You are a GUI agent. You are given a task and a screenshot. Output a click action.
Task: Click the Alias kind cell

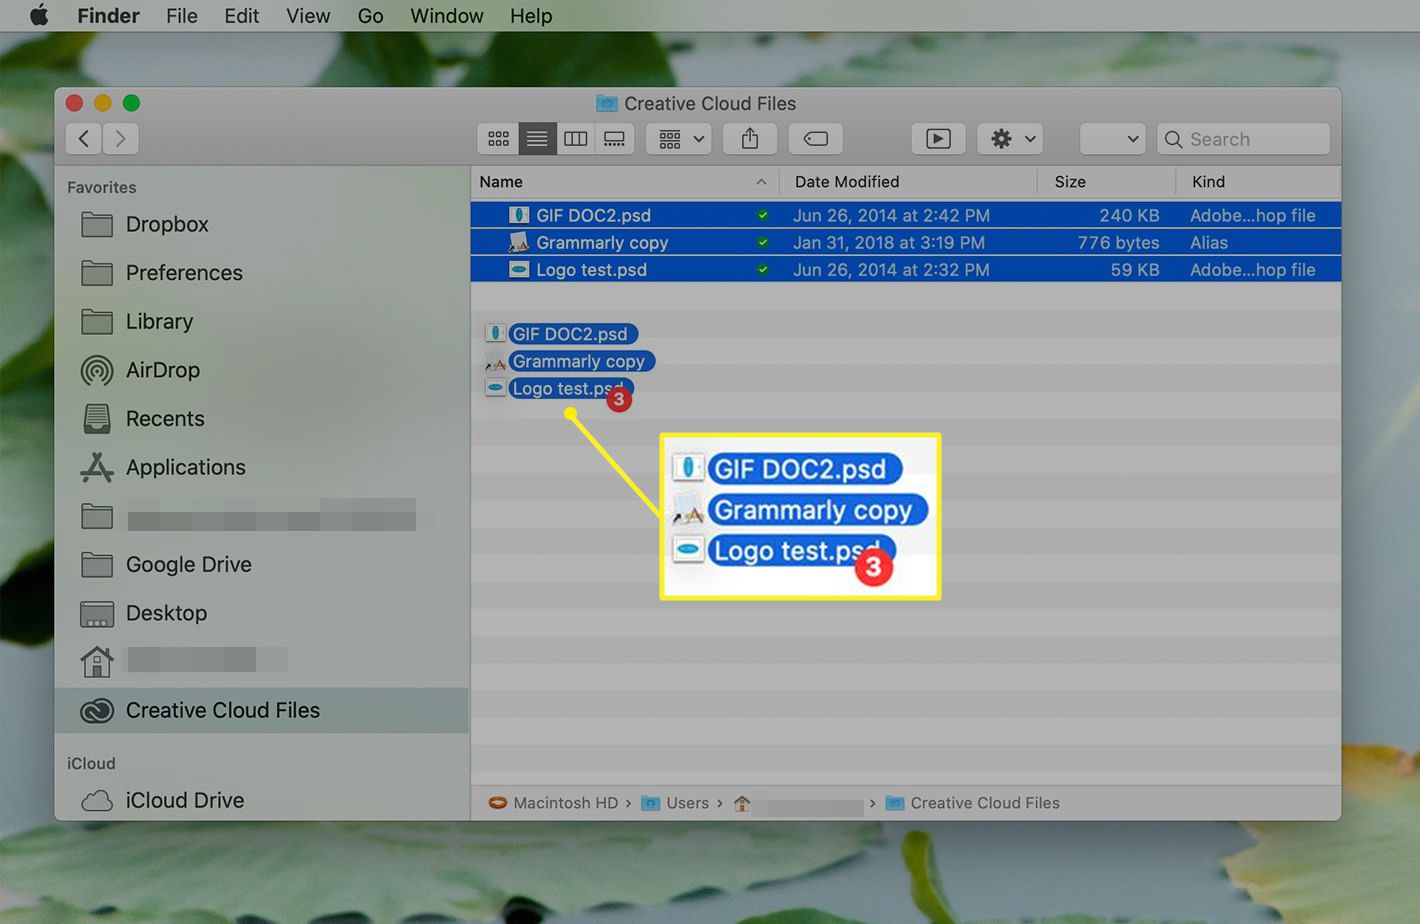[1209, 242]
